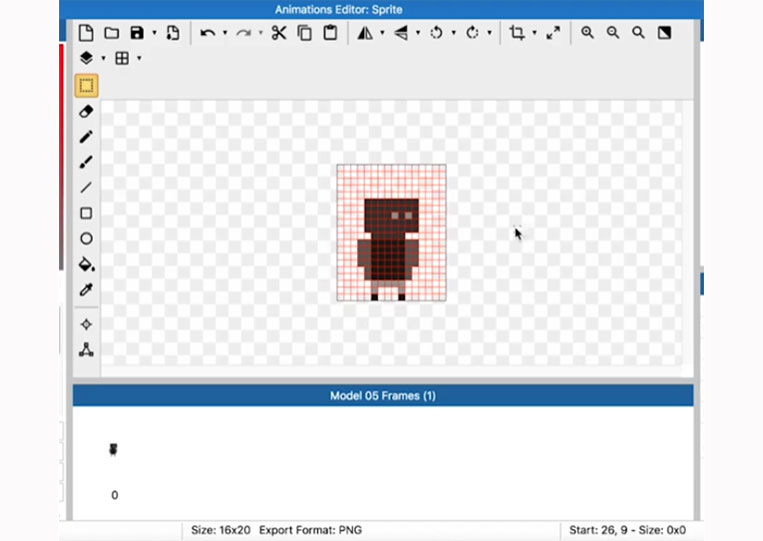Screen dimensions: 763x541
Task: Select the Line tool
Action: 86,188
